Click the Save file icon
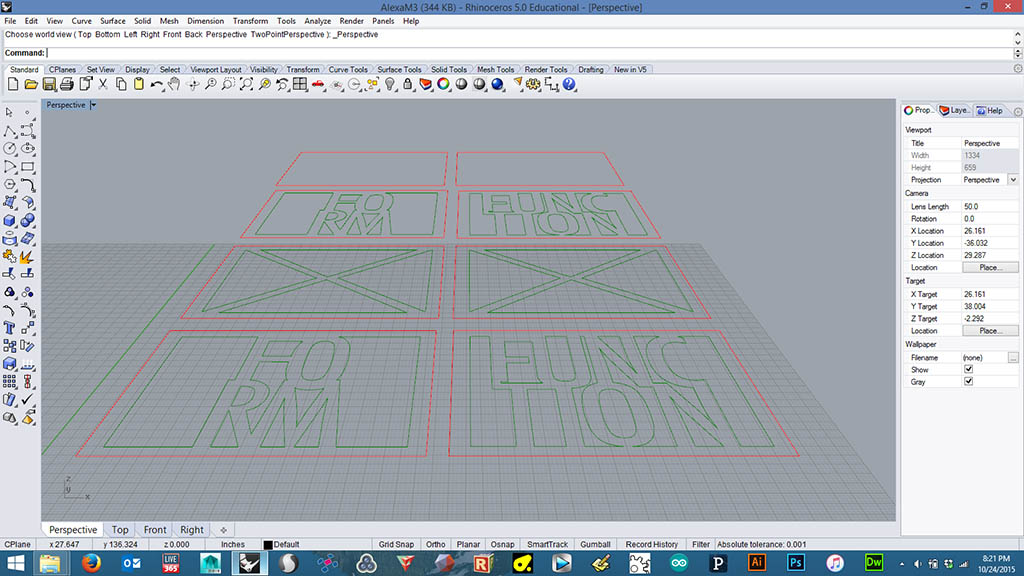Screen dimensions: 1024x576 49,85
